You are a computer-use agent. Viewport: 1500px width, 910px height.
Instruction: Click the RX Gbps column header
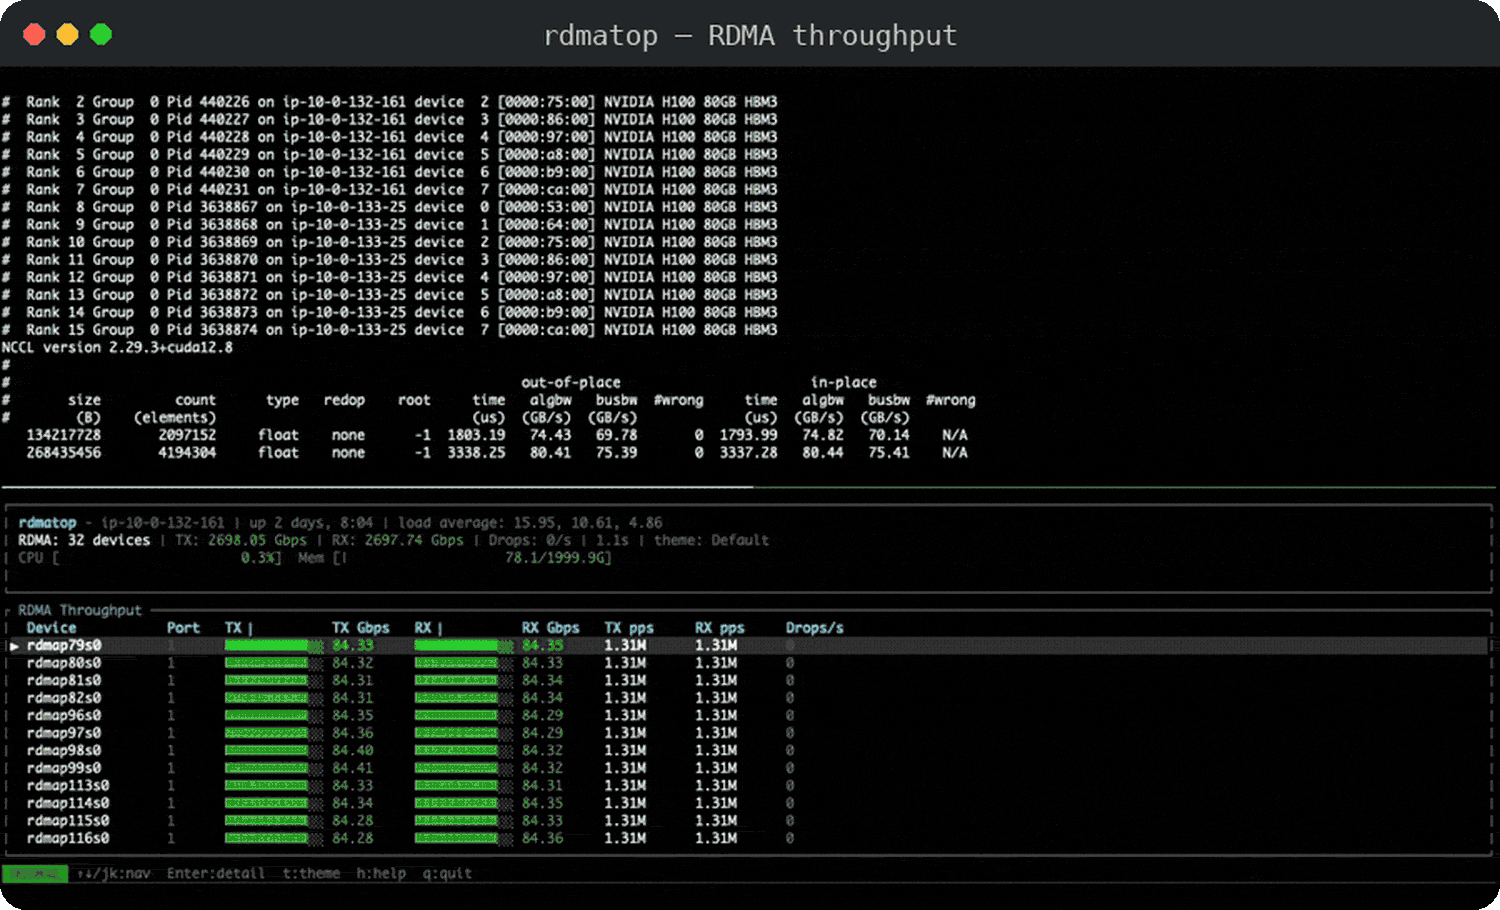550,628
